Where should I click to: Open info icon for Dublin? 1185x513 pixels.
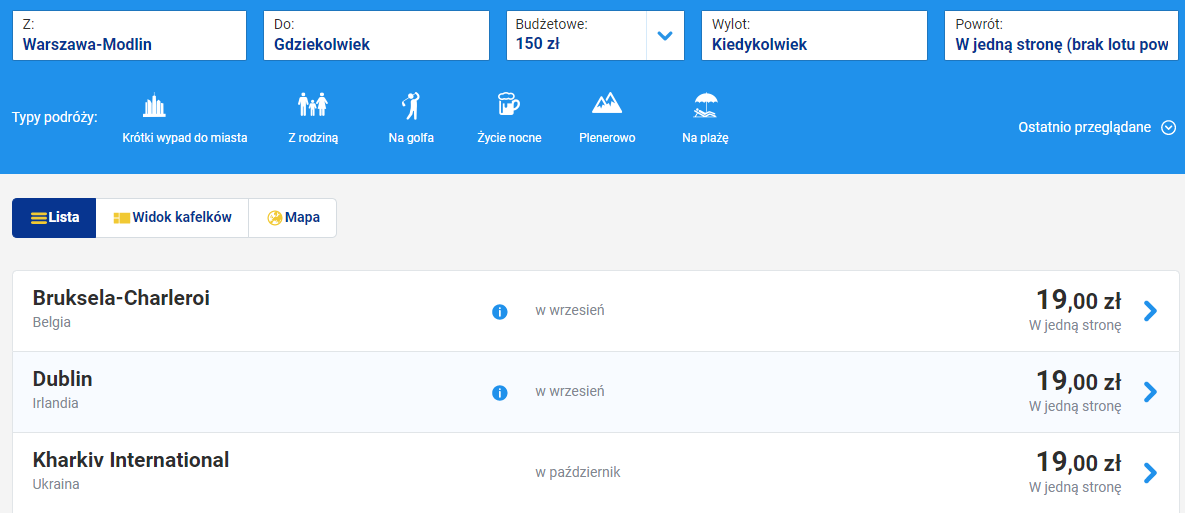(500, 393)
